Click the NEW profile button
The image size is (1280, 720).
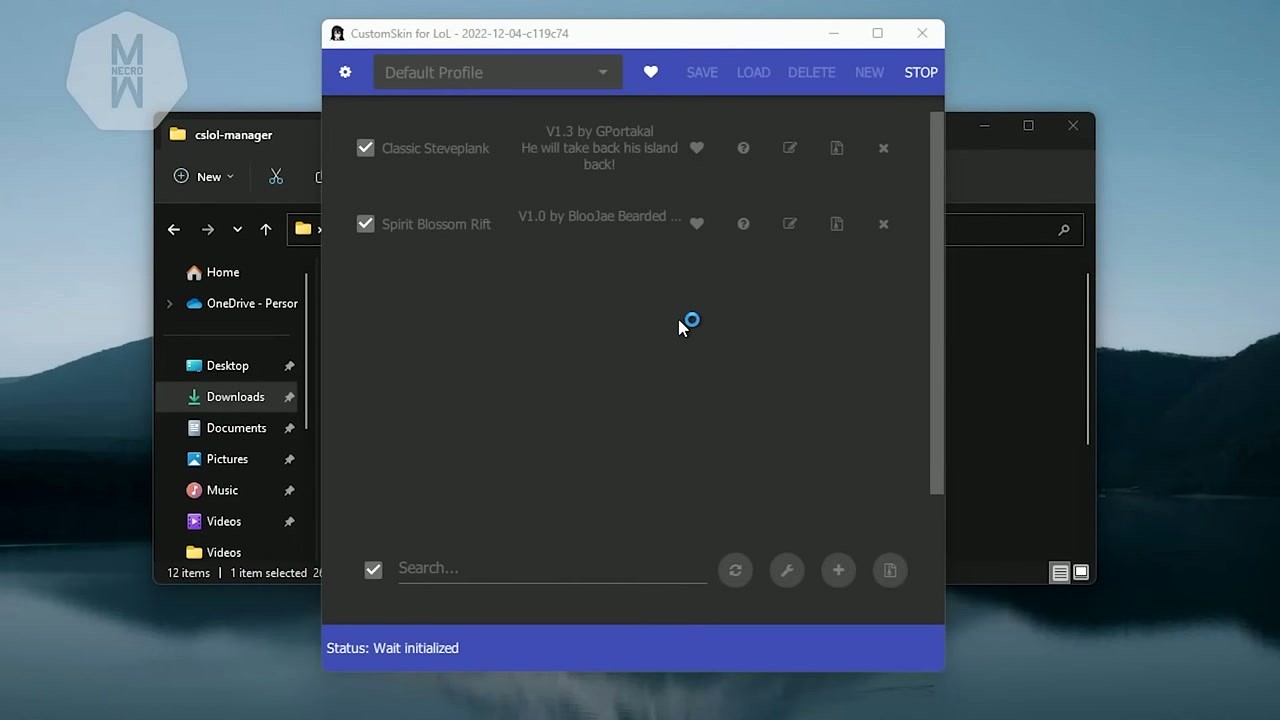pos(869,72)
